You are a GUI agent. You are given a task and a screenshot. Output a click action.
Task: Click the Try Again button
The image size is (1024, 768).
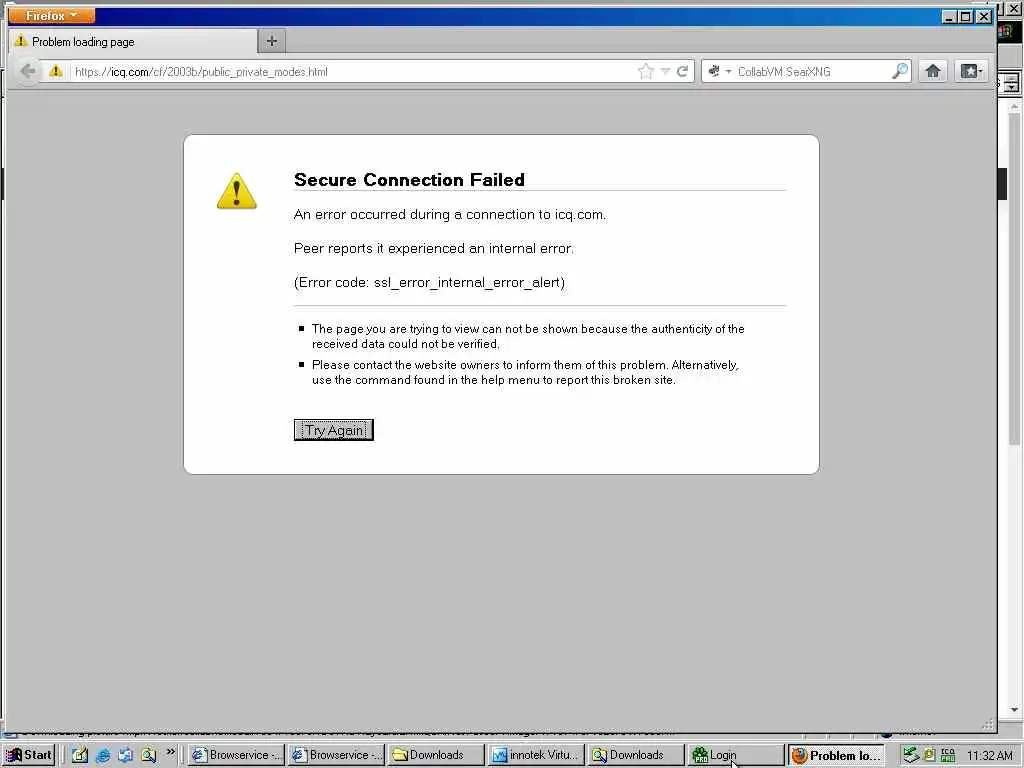coord(333,430)
